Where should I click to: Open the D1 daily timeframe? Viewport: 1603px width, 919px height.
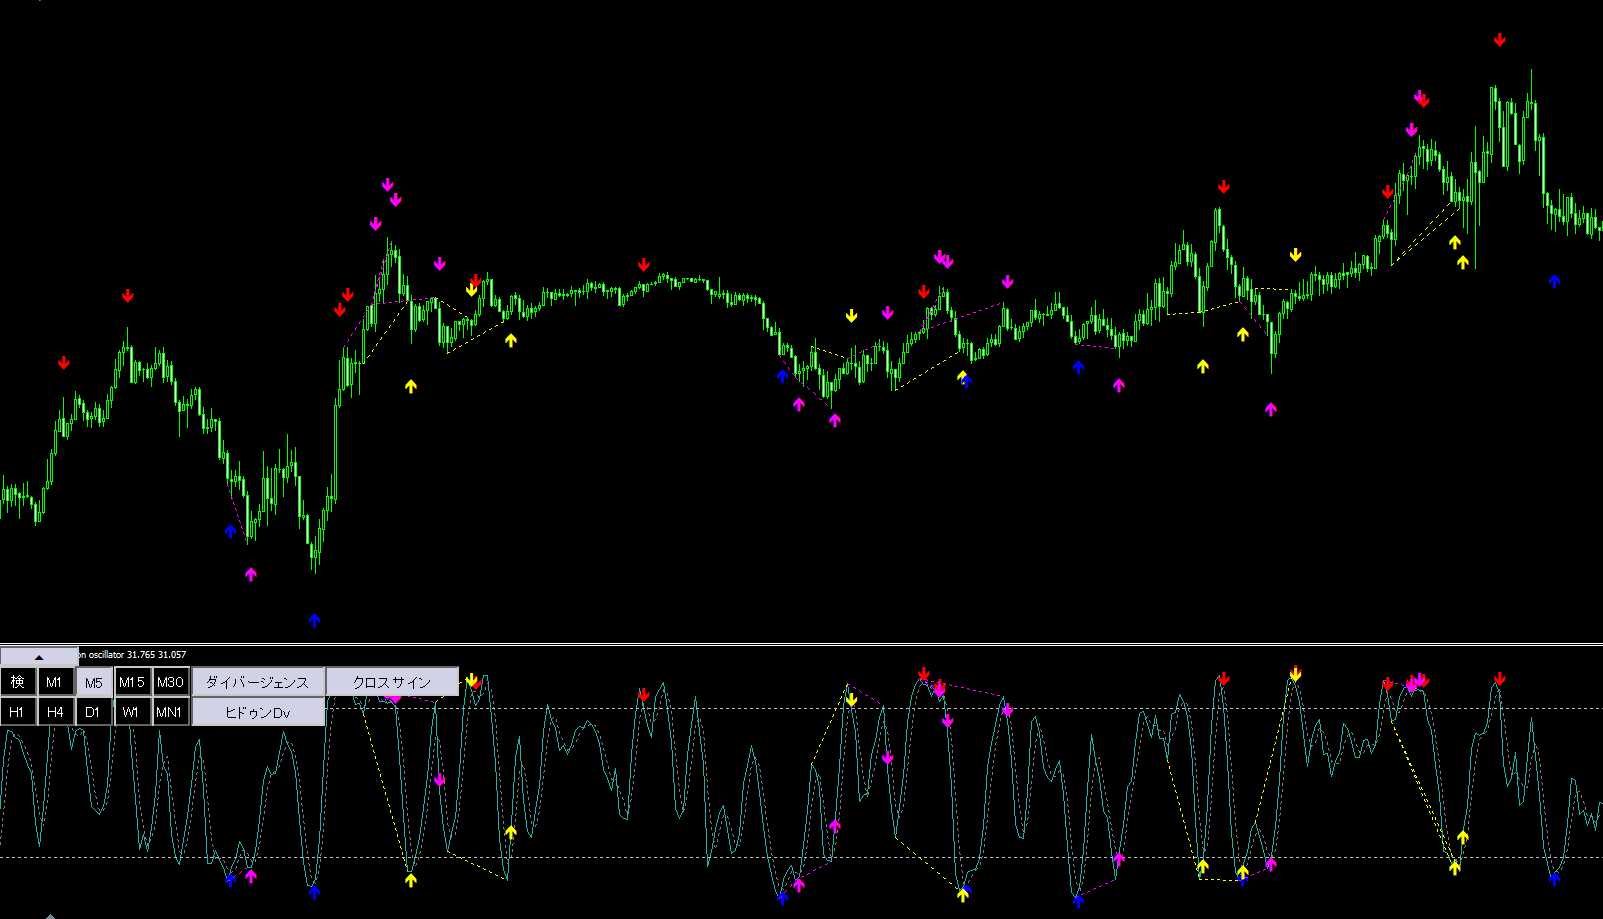coord(94,712)
